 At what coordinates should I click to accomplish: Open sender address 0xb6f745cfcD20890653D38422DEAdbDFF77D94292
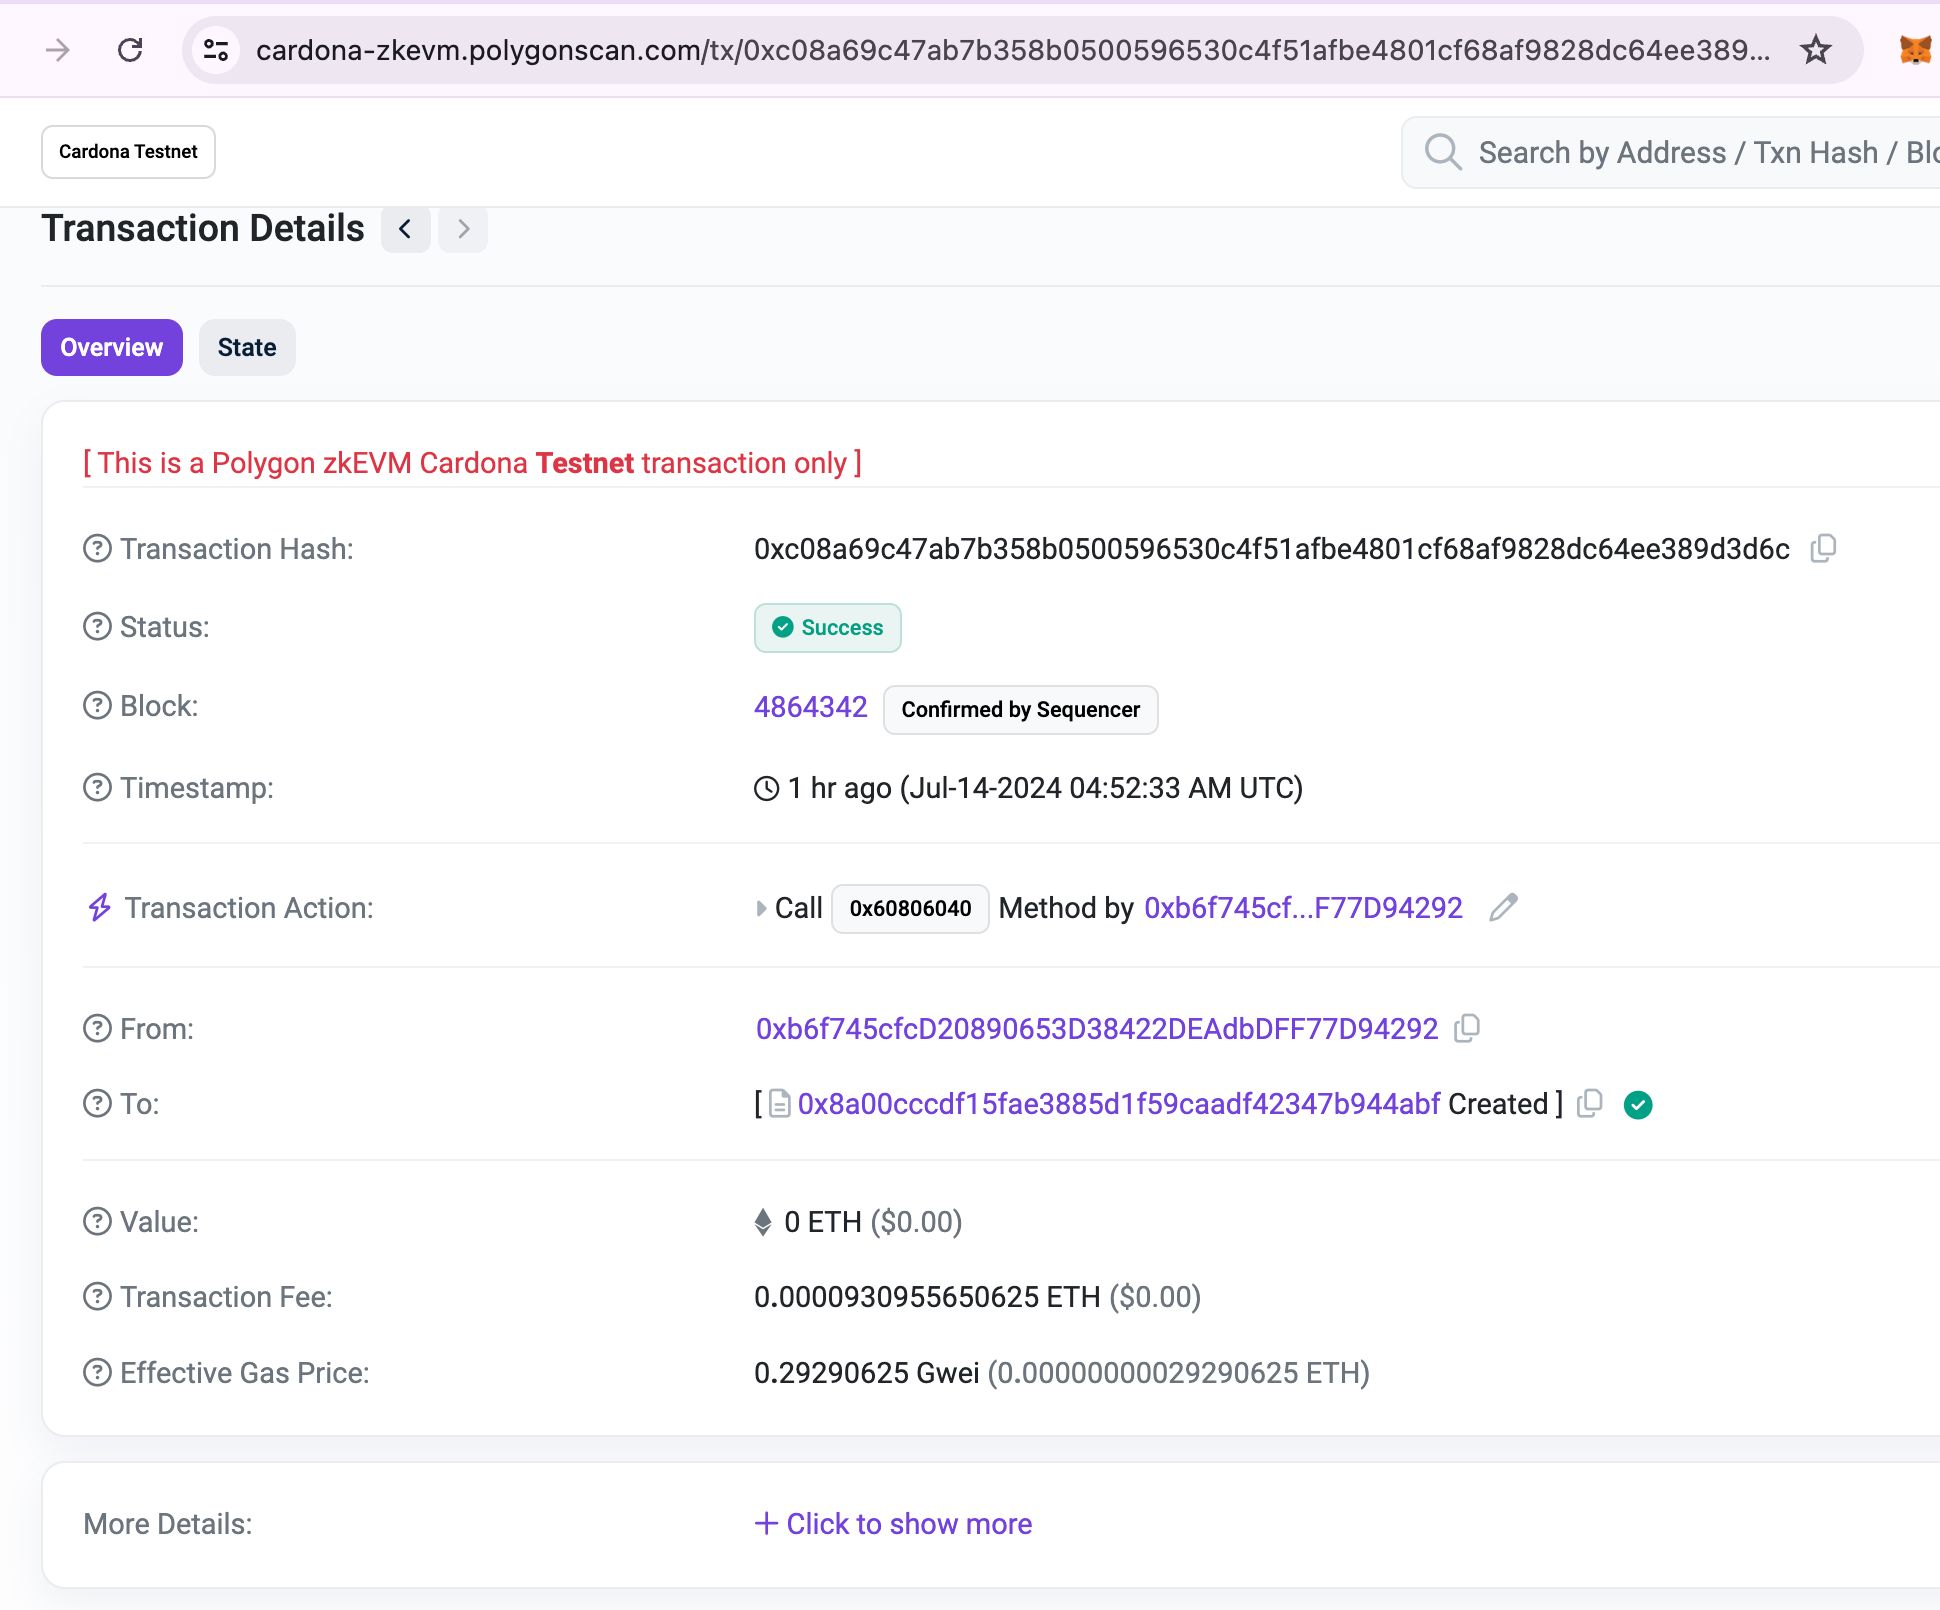point(1096,1027)
